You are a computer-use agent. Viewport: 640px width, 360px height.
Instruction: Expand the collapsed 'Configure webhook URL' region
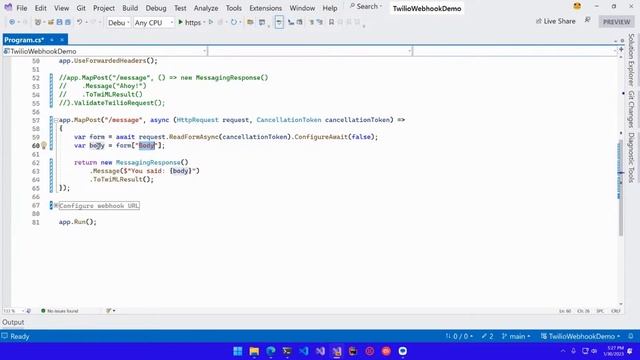pyautogui.click(x=56, y=205)
